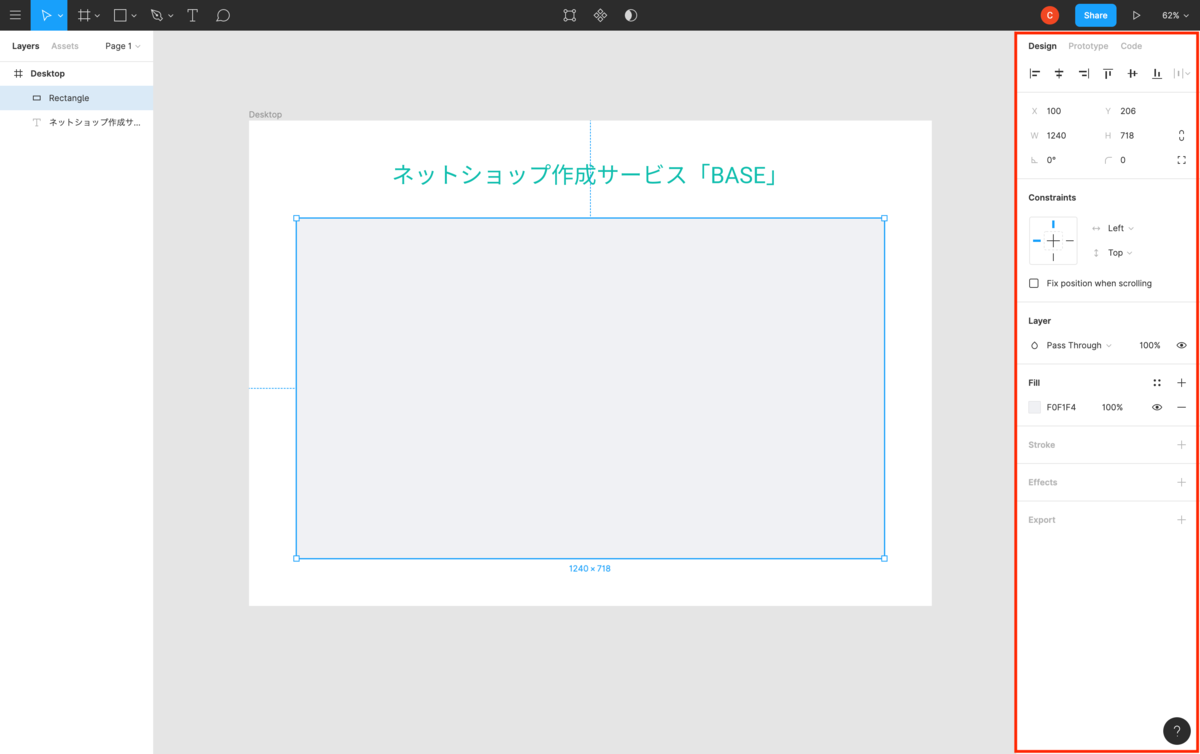
Task: Toggle constrain proportions lock icon
Action: click(1181, 135)
